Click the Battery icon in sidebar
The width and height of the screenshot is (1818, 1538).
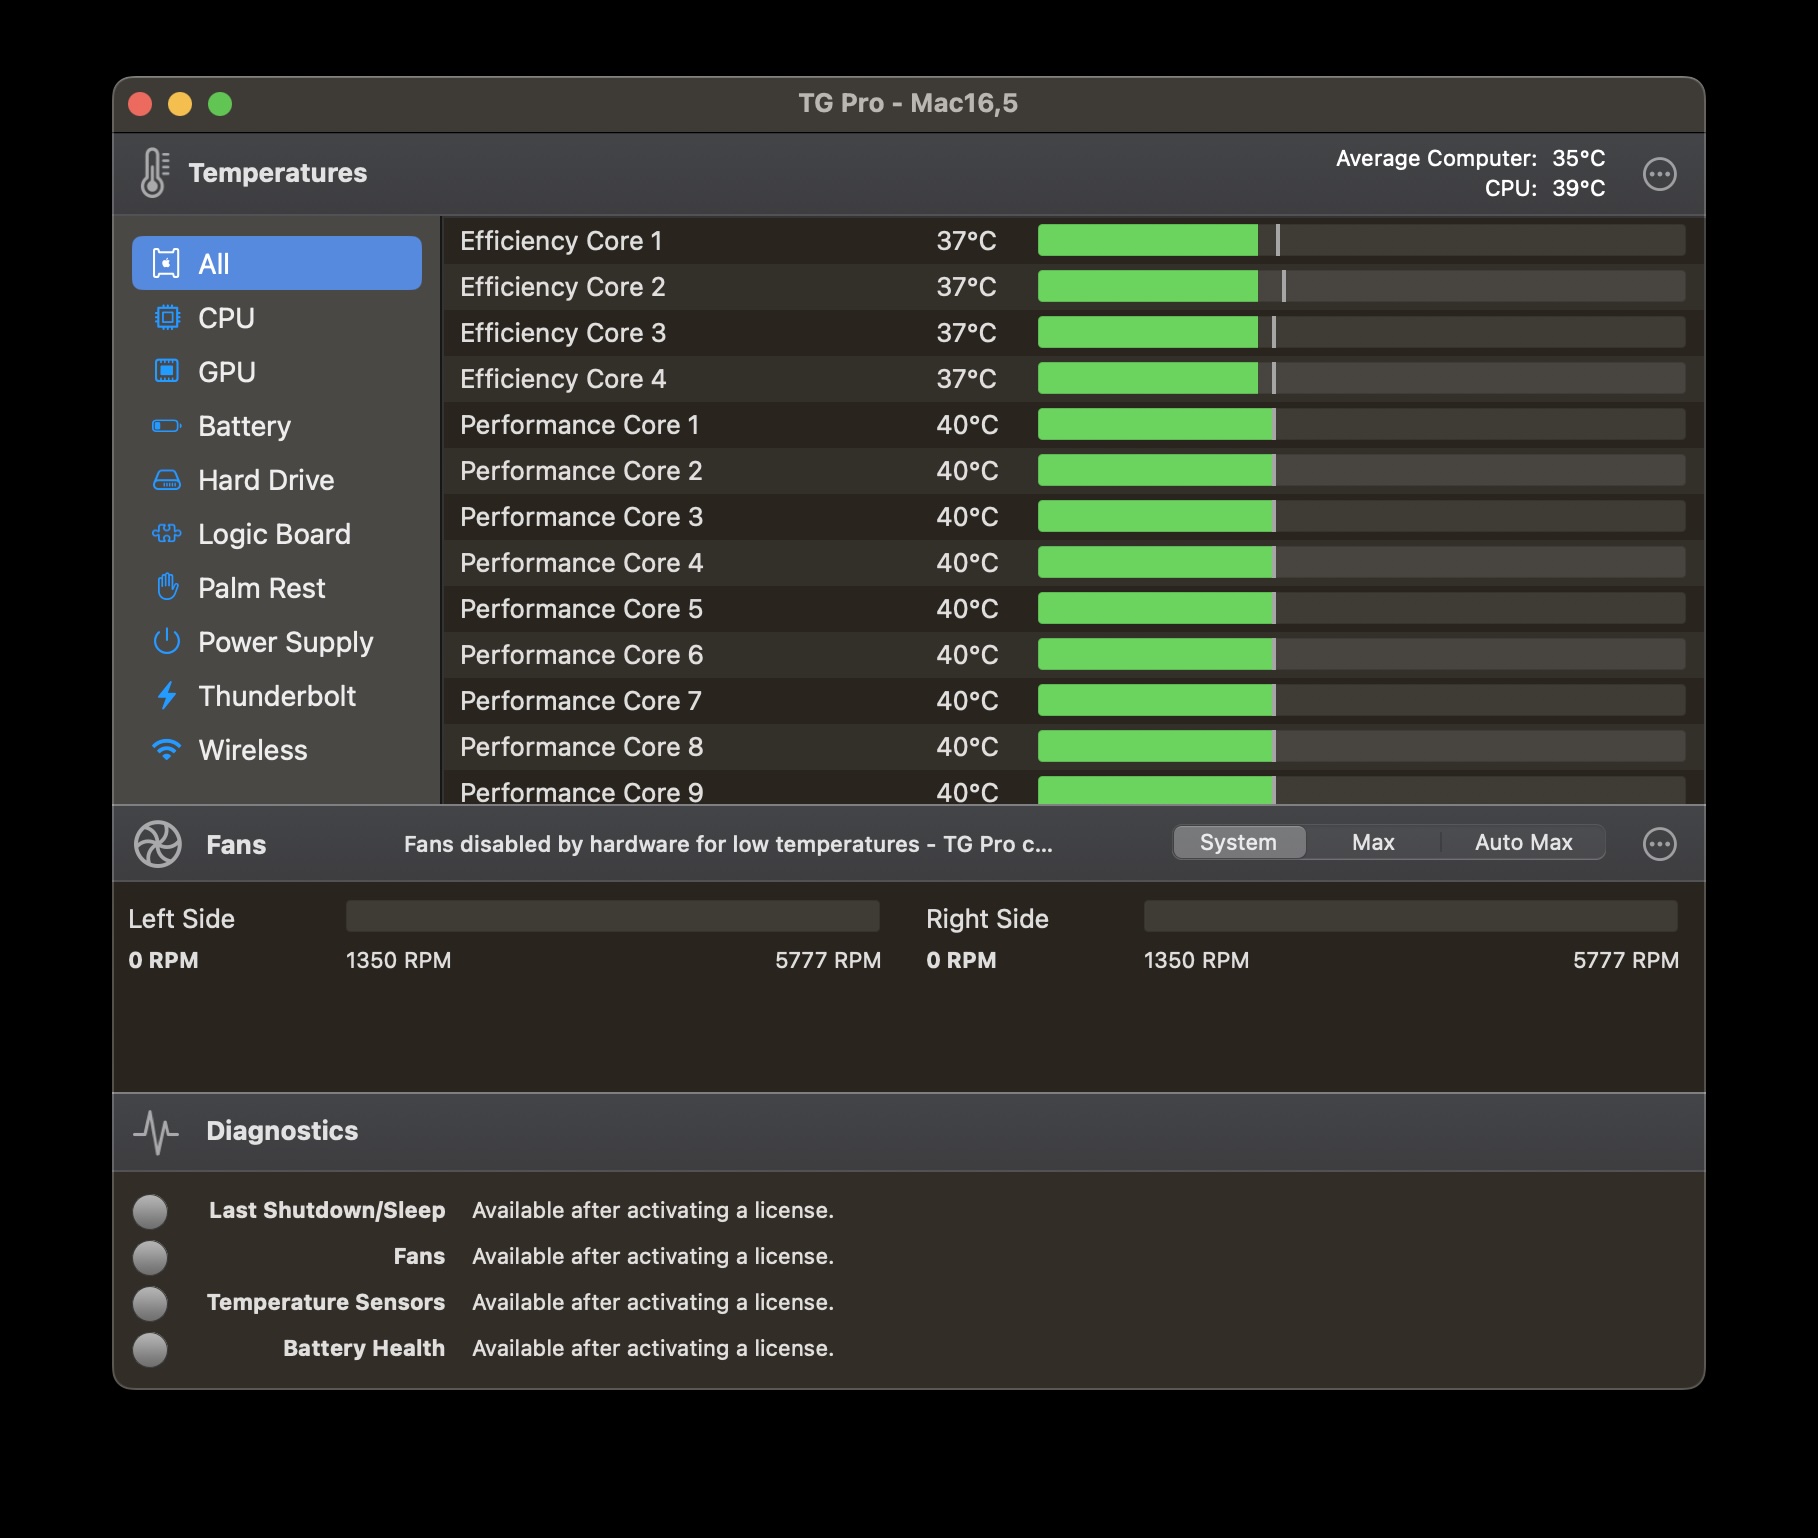coord(166,426)
